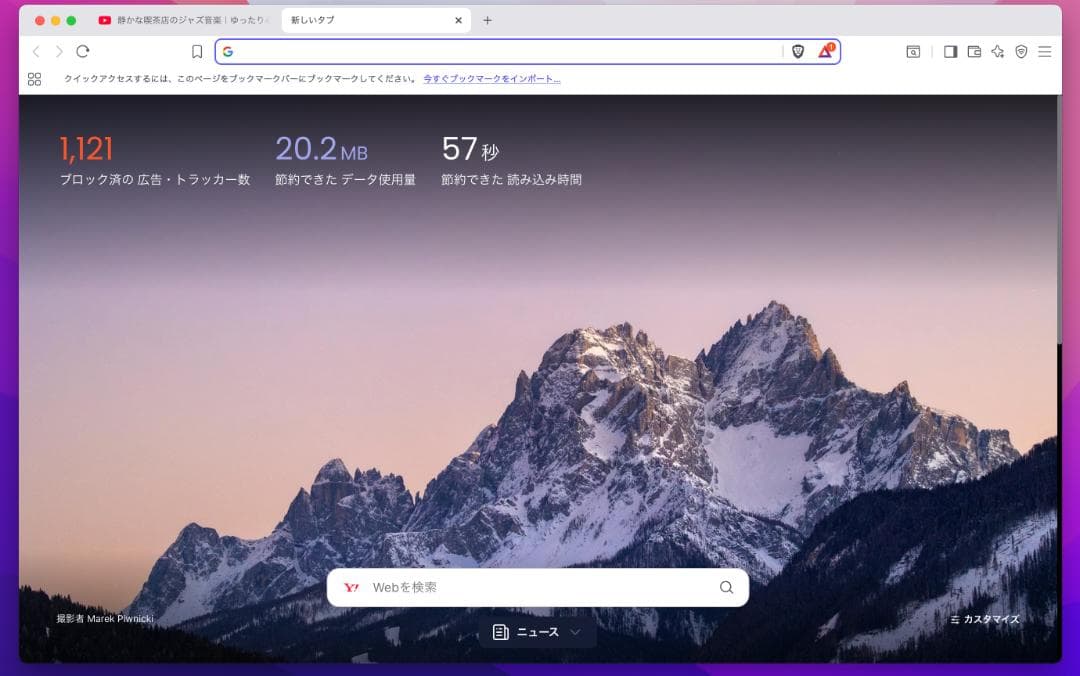Open the Brave Wallet icon
The height and width of the screenshot is (676, 1080).
coord(974,52)
